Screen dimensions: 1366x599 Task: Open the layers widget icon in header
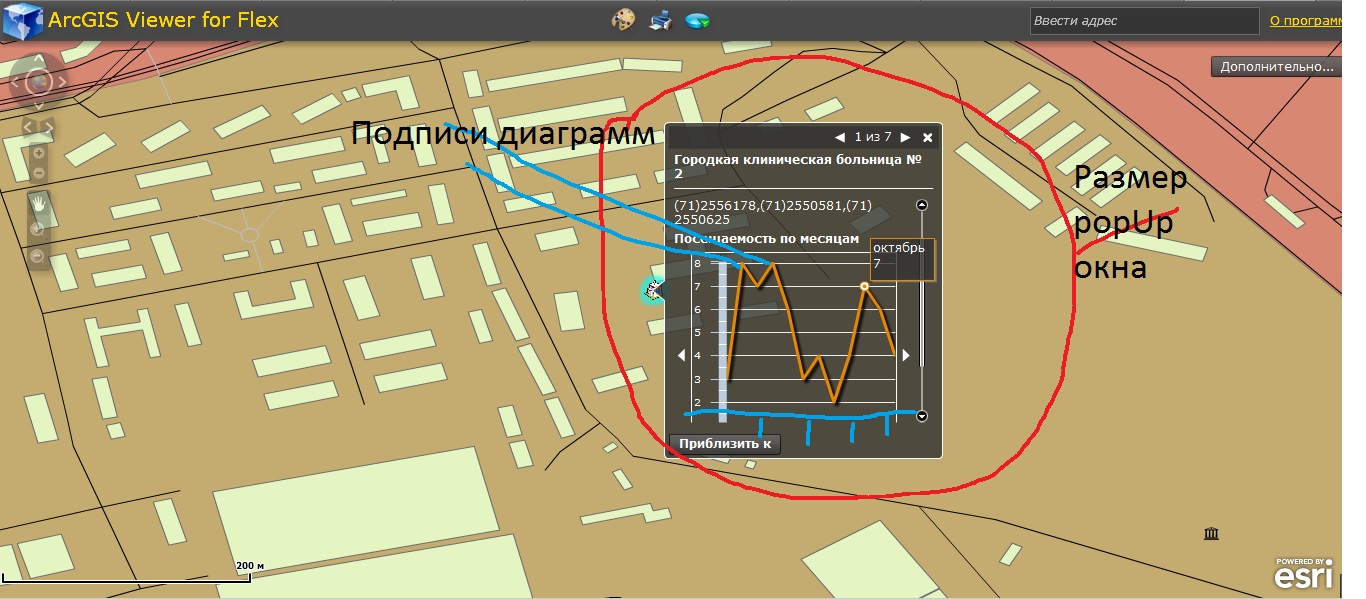tap(697, 20)
